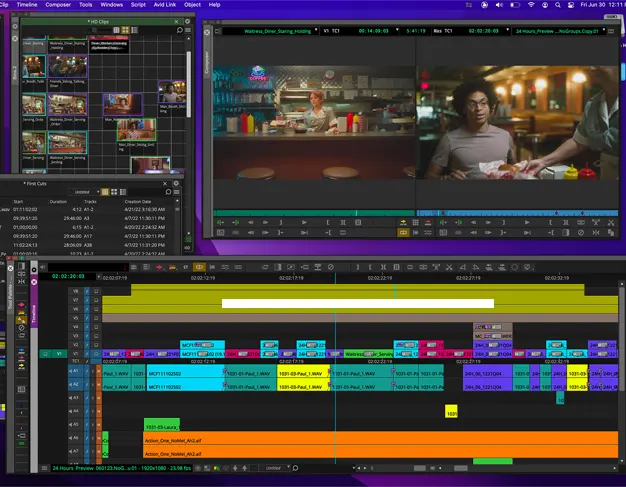This screenshot has height=487, width=626.
Task: Open the Tools menu
Action: tap(85, 5)
